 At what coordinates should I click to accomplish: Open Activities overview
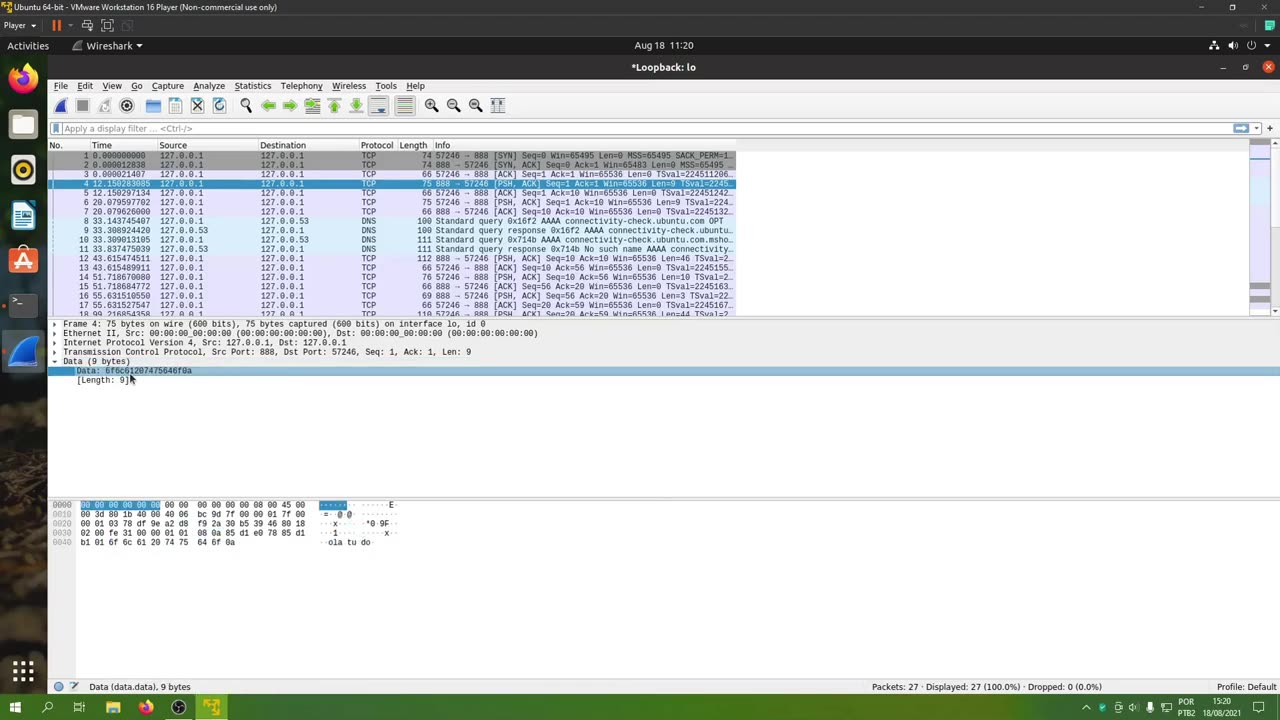(28, 46)
